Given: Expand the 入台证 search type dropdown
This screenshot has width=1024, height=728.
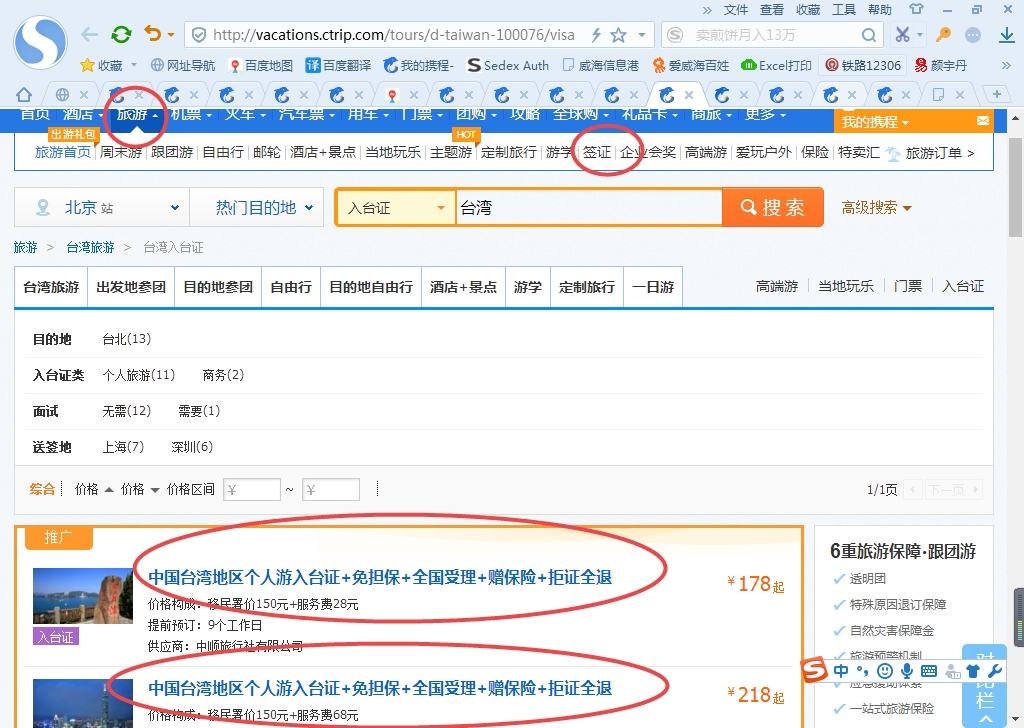Looking at the screenshot, I should 395,208.
